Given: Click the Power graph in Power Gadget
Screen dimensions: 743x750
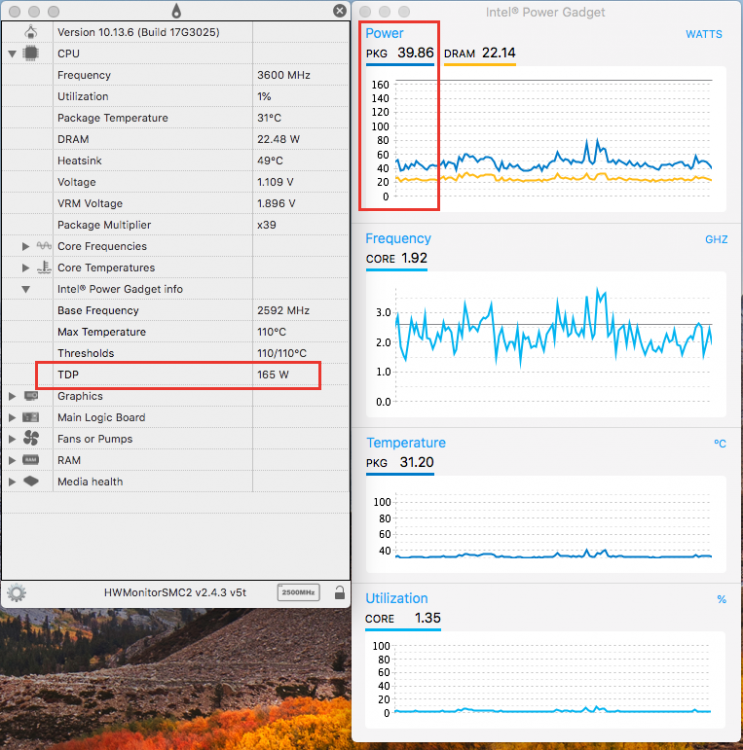Looking at the screenshot, I should tap(546, 139).
